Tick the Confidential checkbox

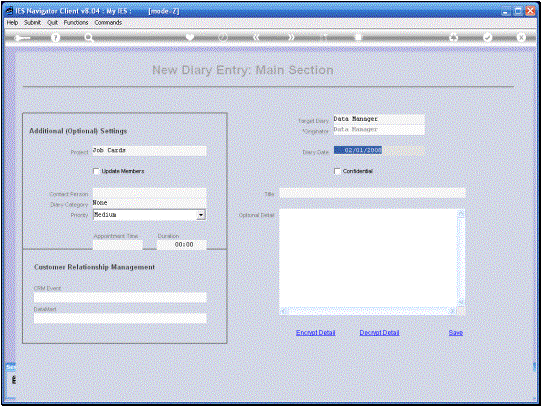point(337,171)
